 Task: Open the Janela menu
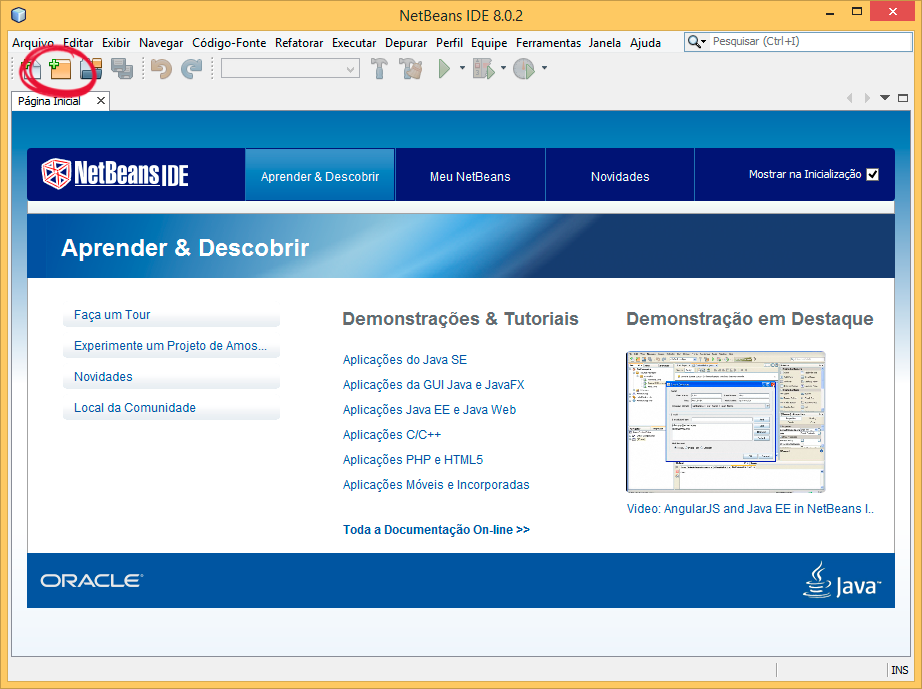pos(604,43)
